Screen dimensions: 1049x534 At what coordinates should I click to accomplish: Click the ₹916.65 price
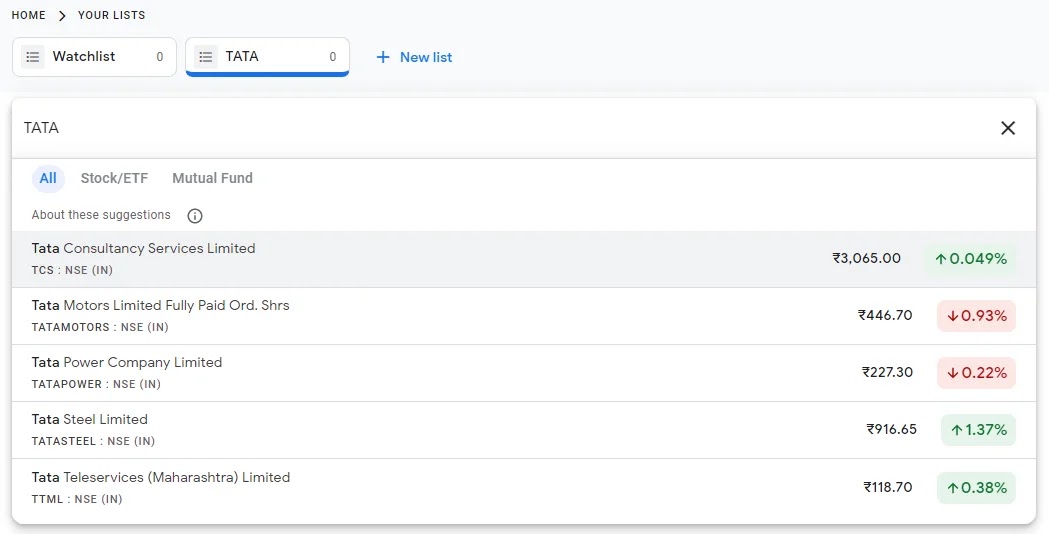(x=891, y=429)
